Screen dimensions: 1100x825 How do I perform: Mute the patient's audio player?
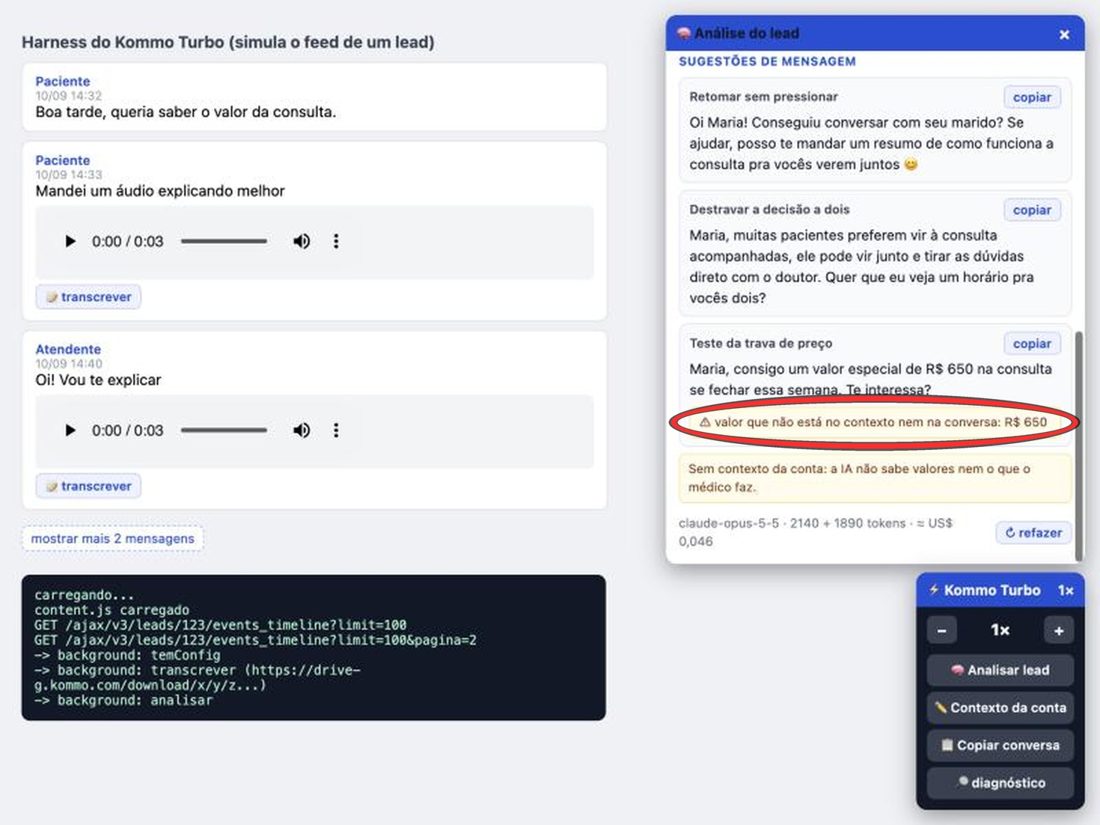click(x=302, y=241)
